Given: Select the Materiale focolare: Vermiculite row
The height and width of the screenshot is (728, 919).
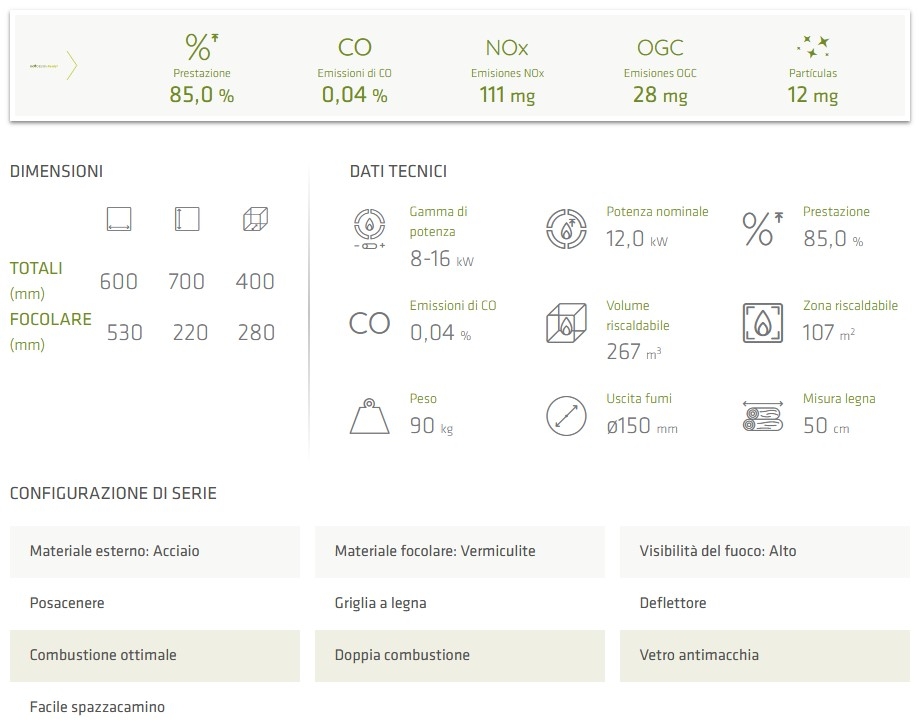Looking at the screenshot, I should [x=459, y=551].
